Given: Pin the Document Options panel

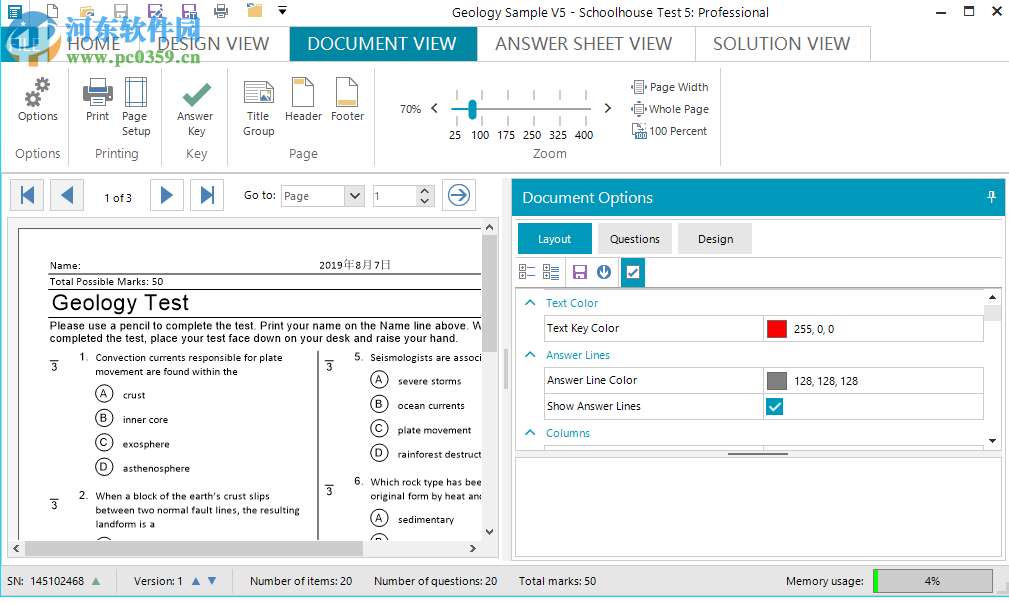Looking at the screenshot, I should point(992,197).
